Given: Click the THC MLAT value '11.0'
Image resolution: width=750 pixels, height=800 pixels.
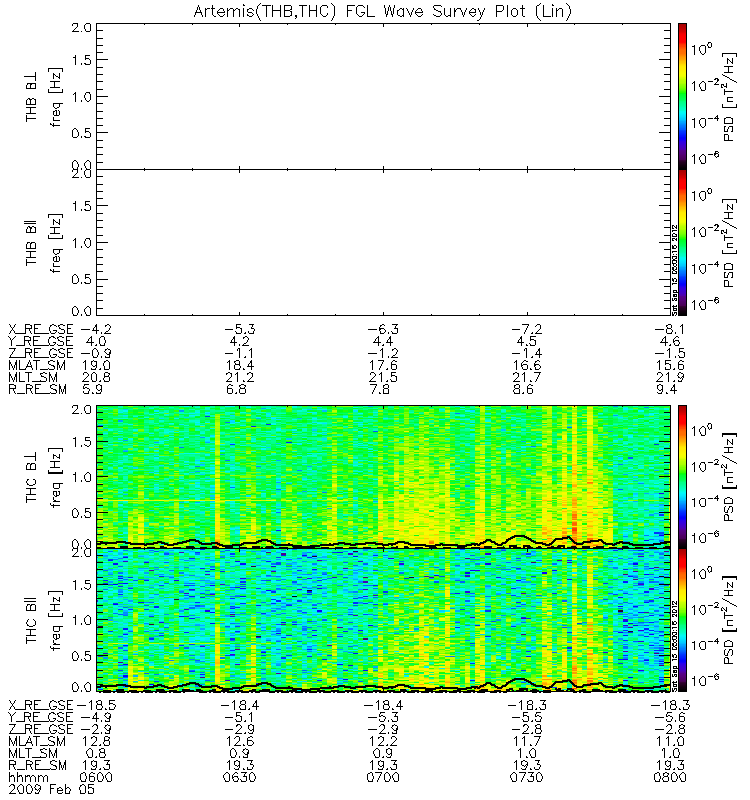Looking at the screenshot, I should (670, 742).
